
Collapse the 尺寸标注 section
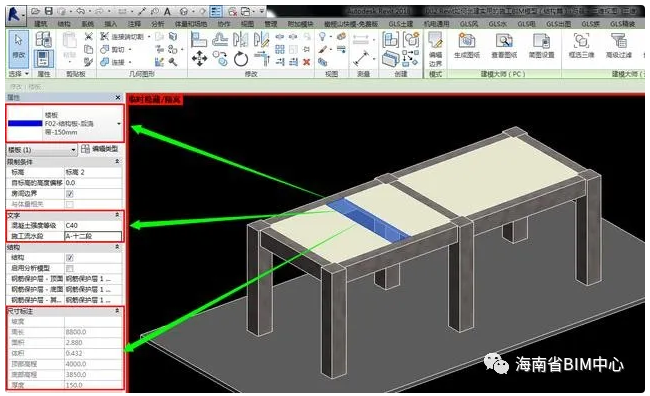click(117, 311)
